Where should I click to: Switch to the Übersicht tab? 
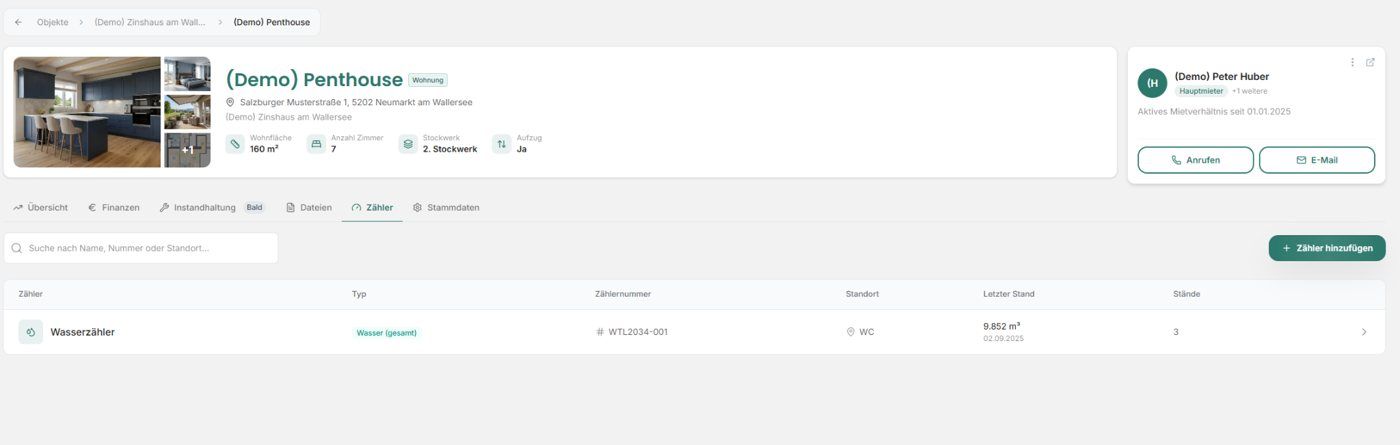tap(41, 208)
